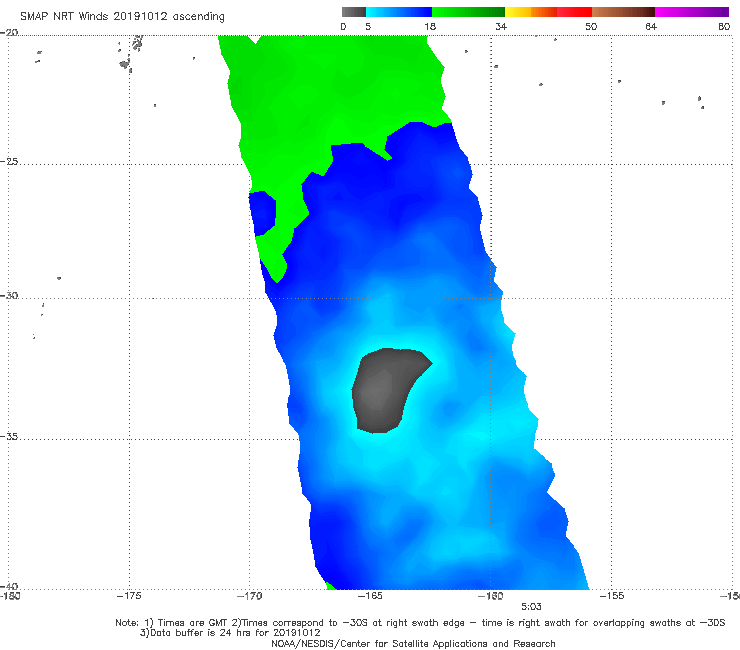Click the yellow-to-red segment of the color bar
Screen dimensions: 740x650
click(x=548, y=12)
